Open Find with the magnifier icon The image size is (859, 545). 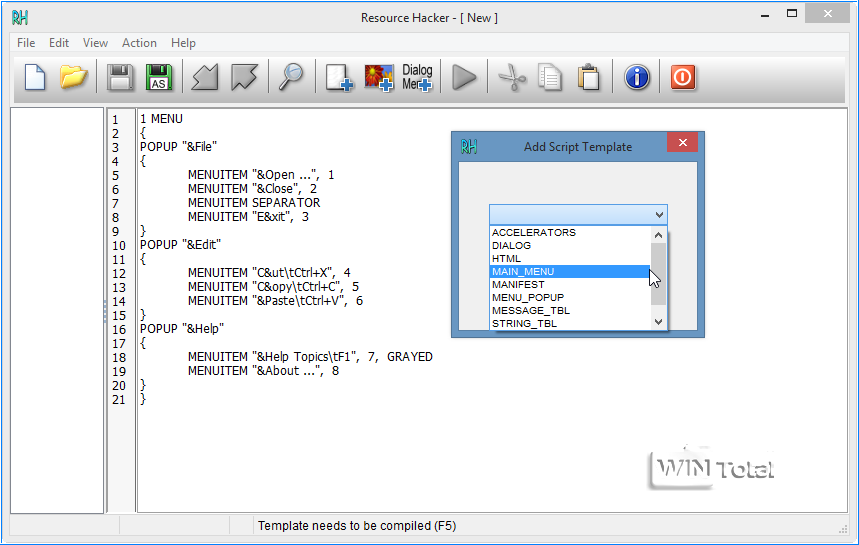click(x=291, y=77)
